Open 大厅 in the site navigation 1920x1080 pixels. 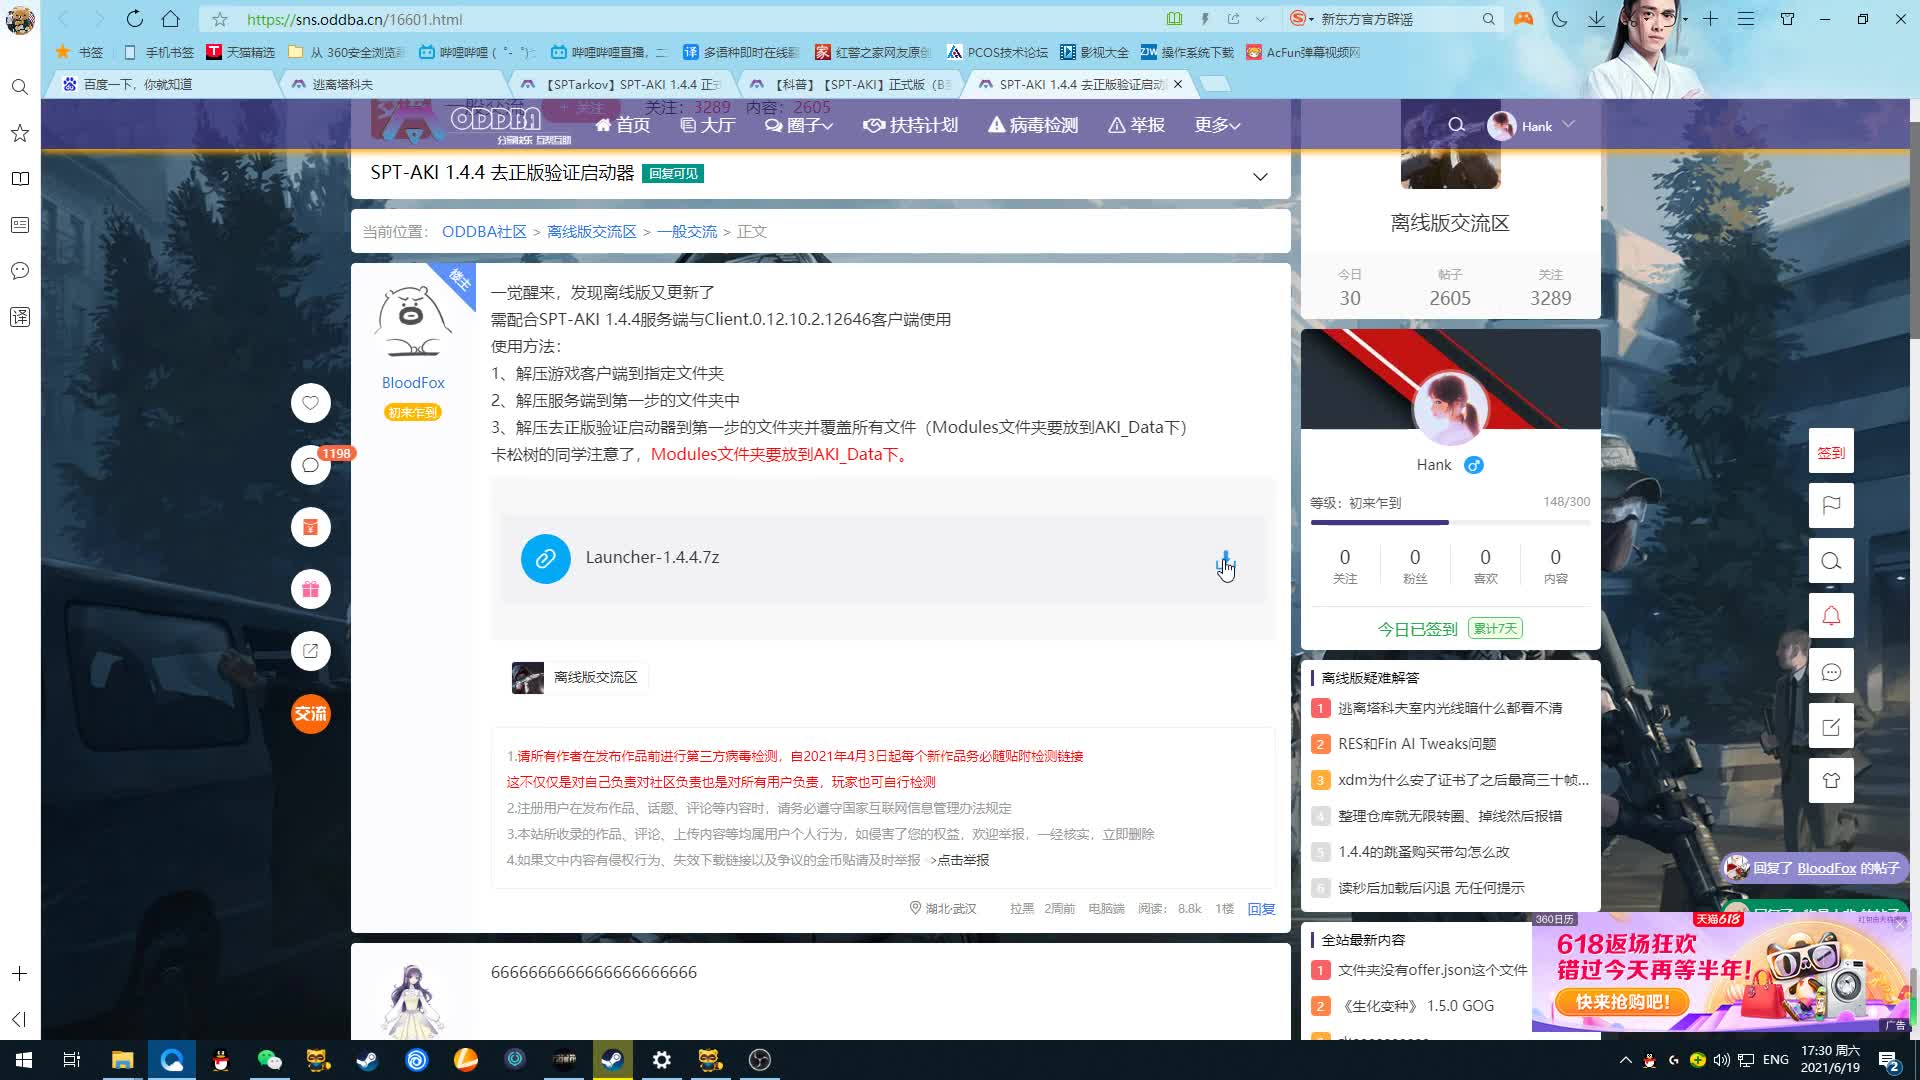(x=707, y=125)
